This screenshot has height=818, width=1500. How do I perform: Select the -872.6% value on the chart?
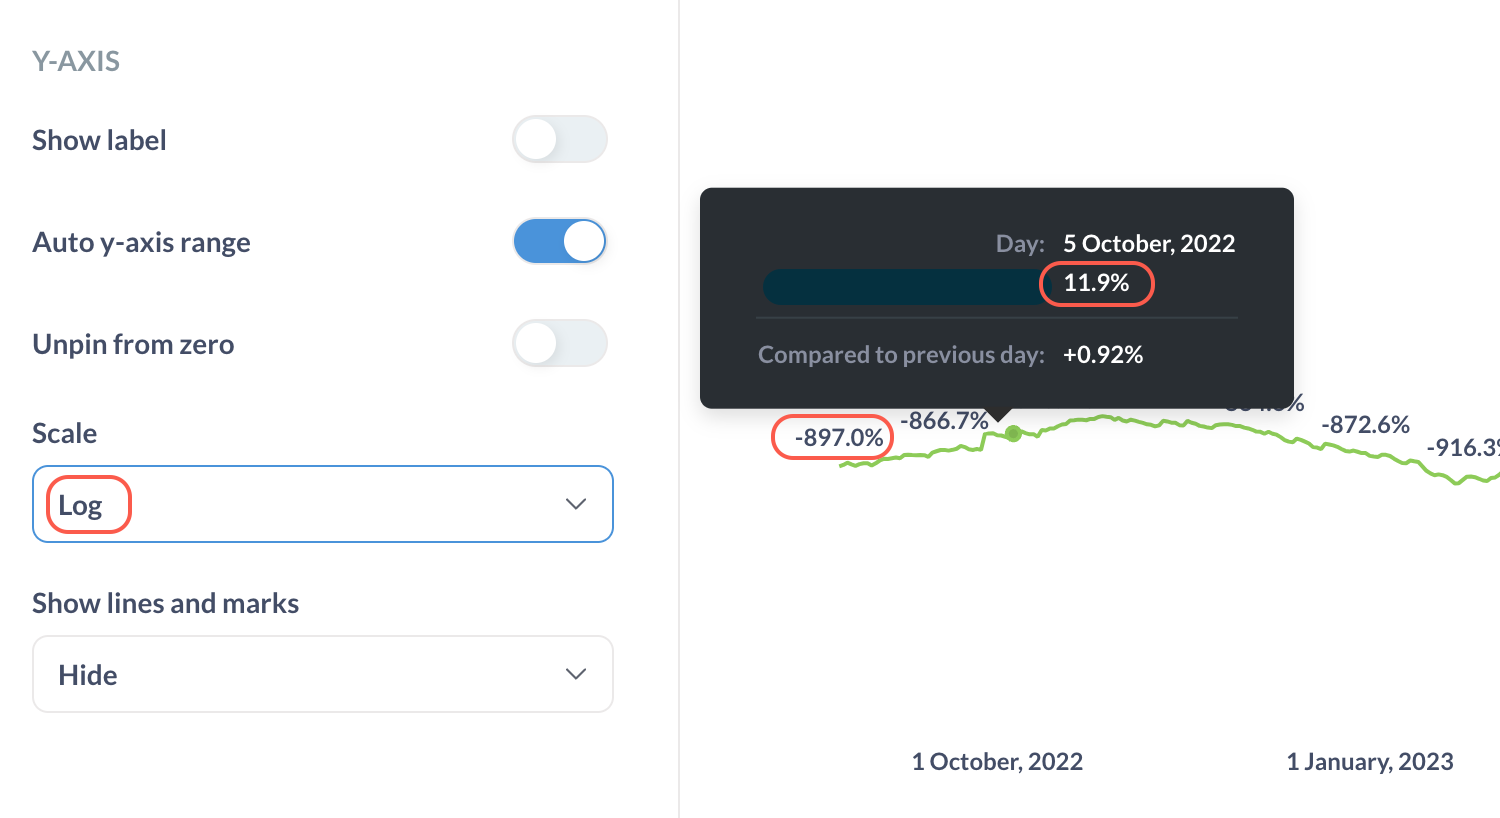point(1366,424)
